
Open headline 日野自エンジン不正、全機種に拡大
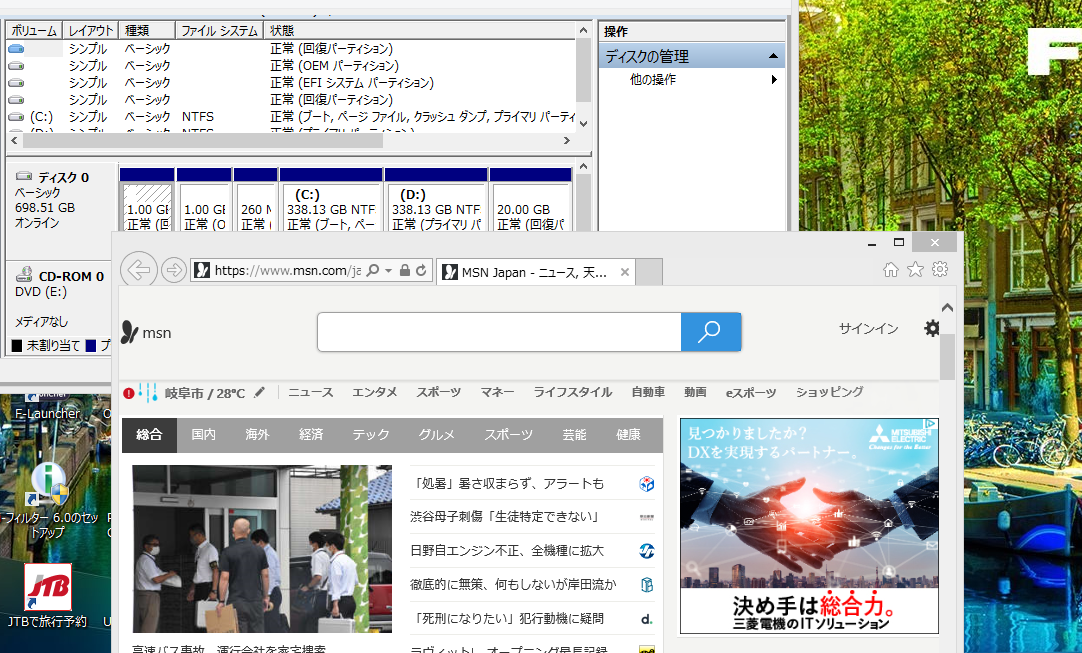(507, 551)
